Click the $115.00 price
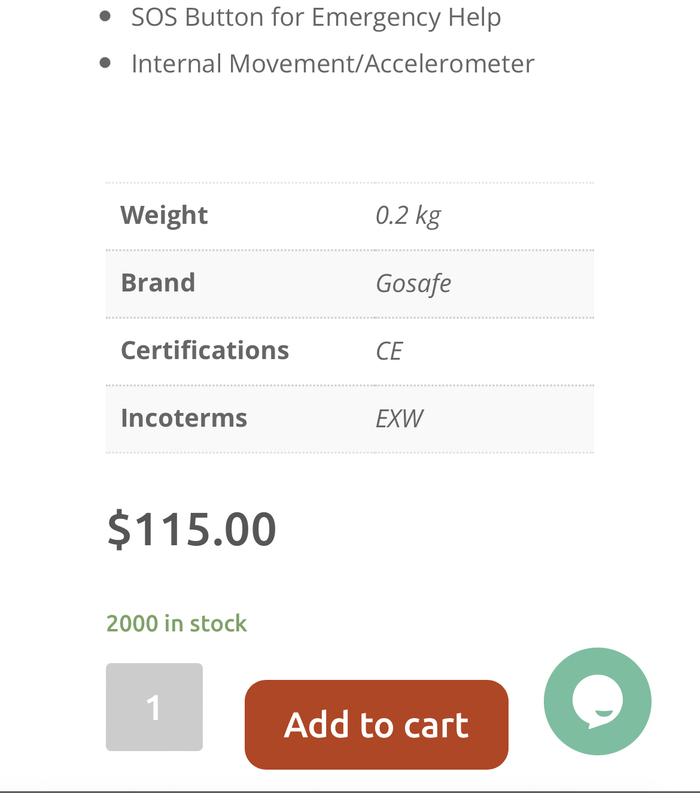Viewport: 700px width, 793px height. pyautogui.click(x=192, y=529)
